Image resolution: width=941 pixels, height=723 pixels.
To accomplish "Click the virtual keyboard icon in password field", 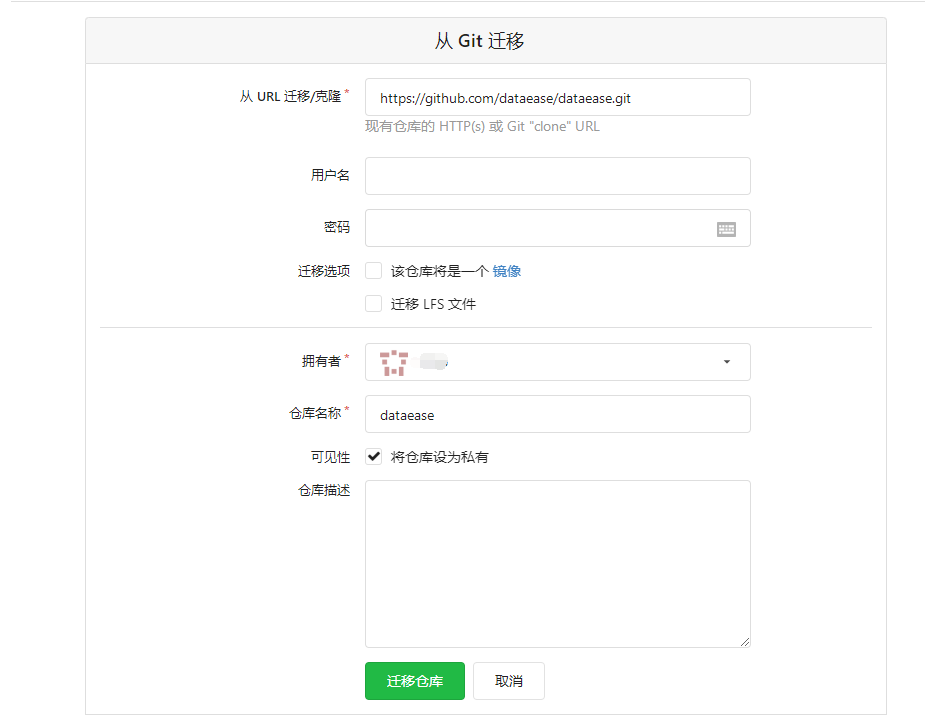I will coord(726,229).
